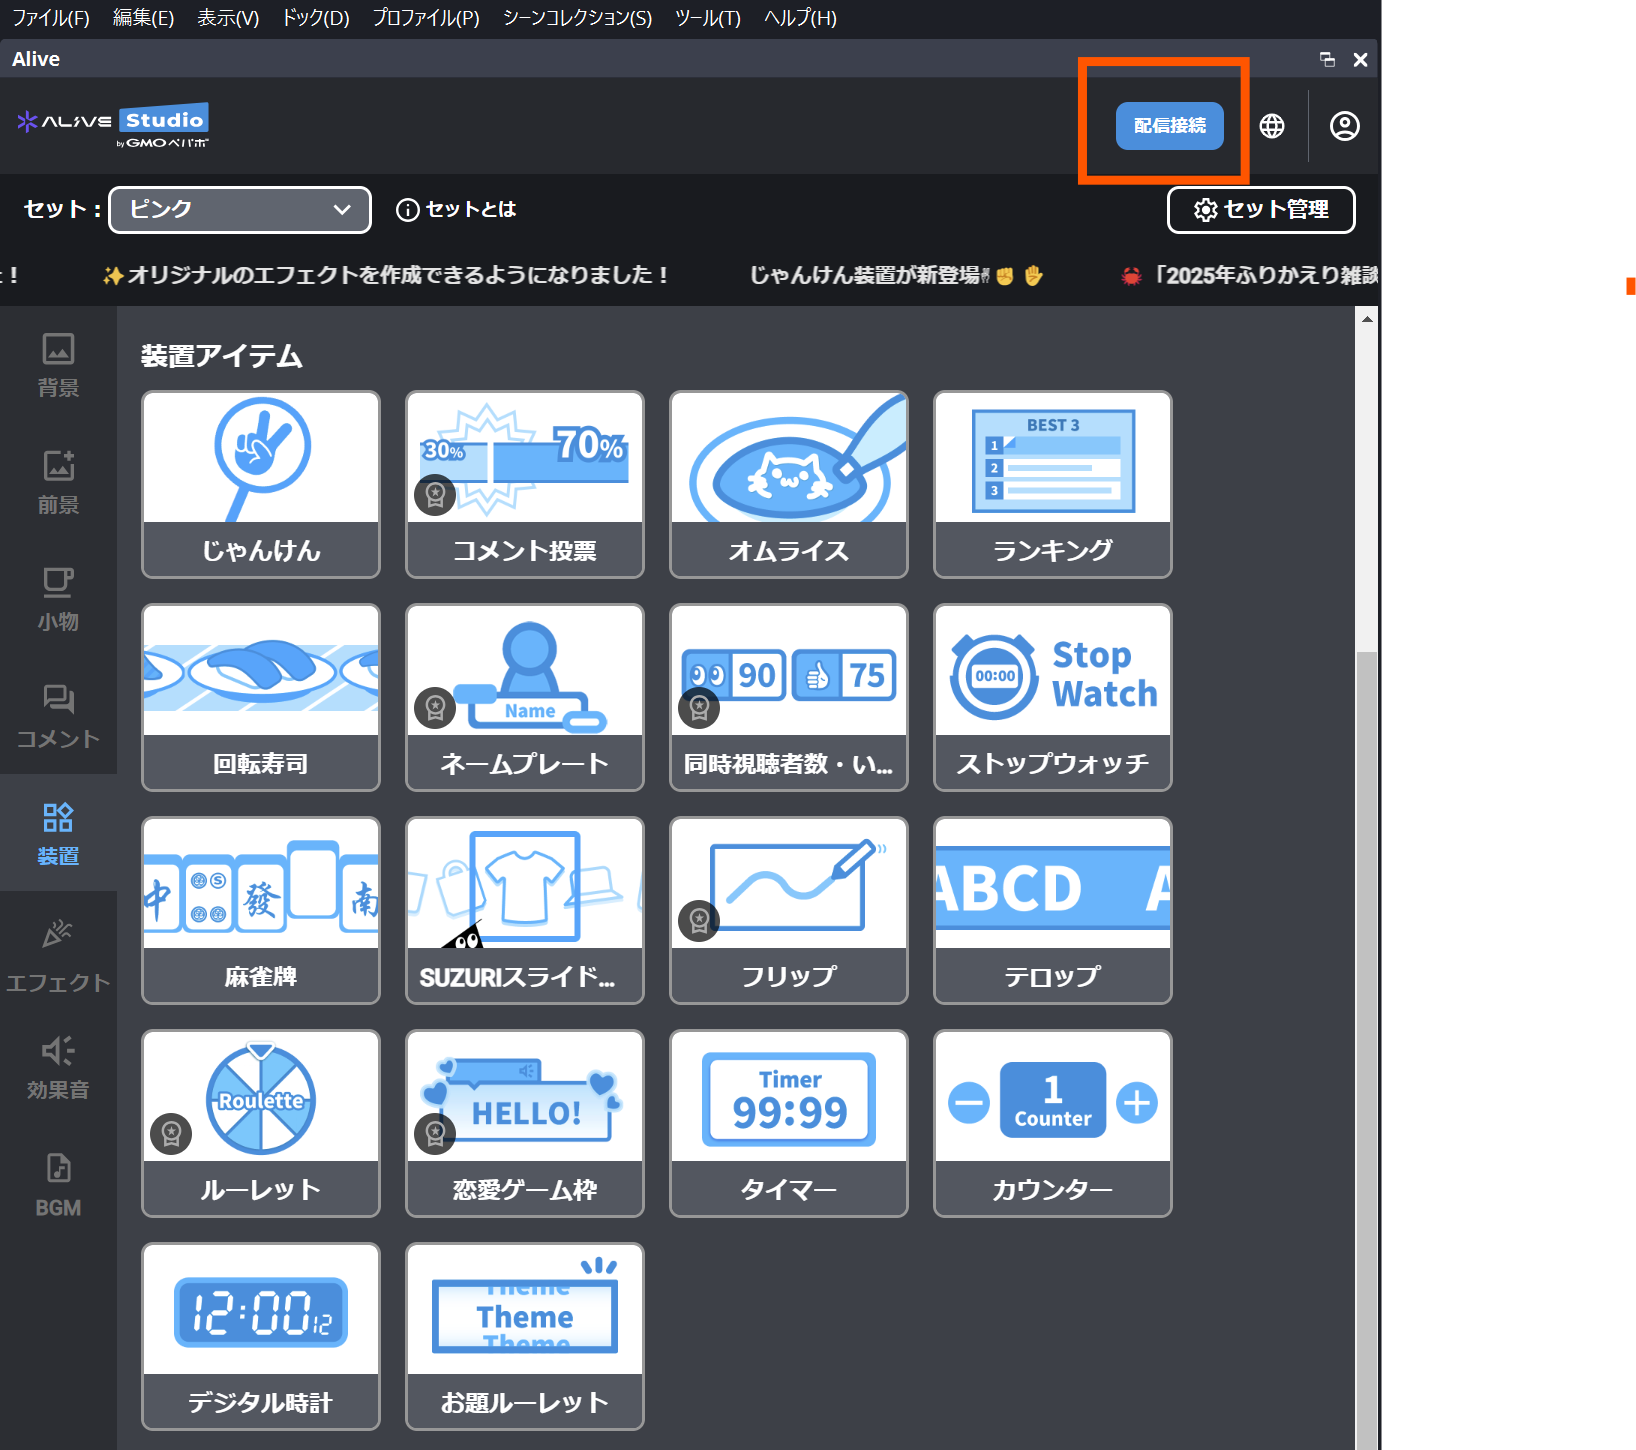Open the user account profile icon
The width and height of the screenshot is (1636, 1450).
pos(1344,126)
